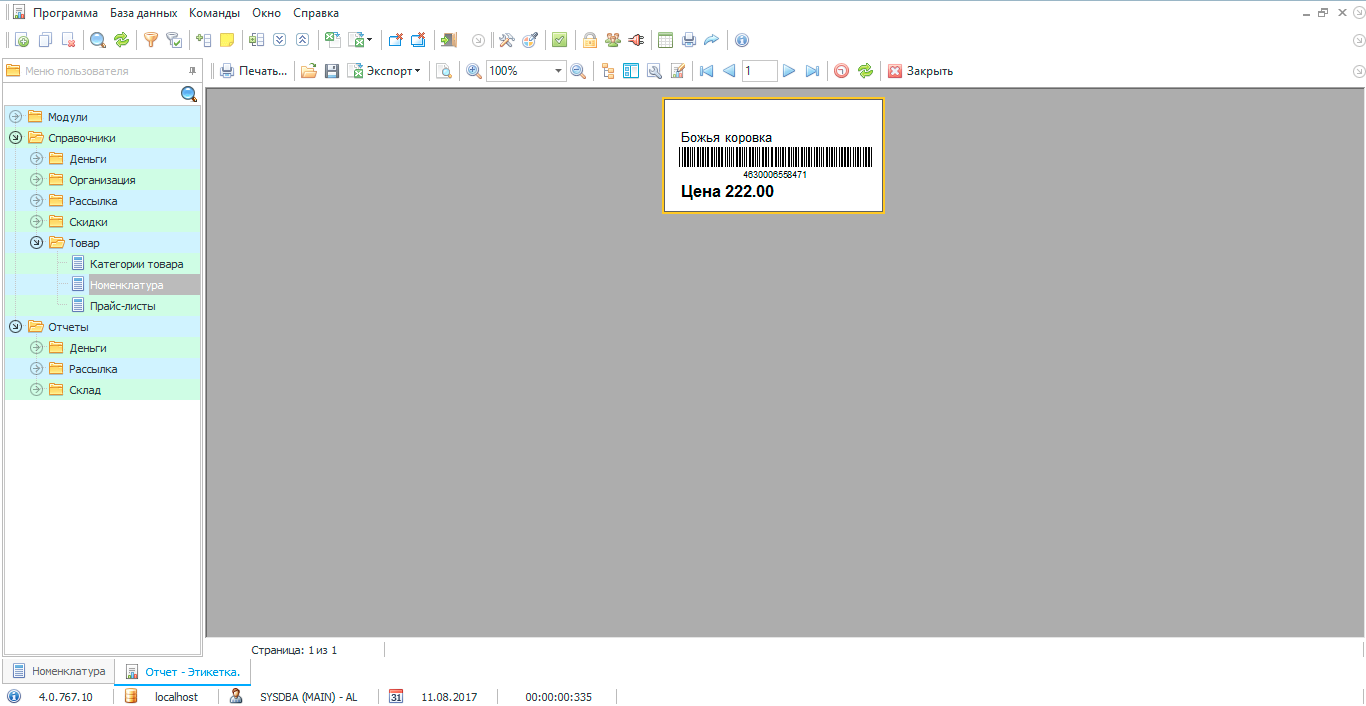Click the delete record icon with red cross
Screen dimensions: 1366x706
(68, 40)
